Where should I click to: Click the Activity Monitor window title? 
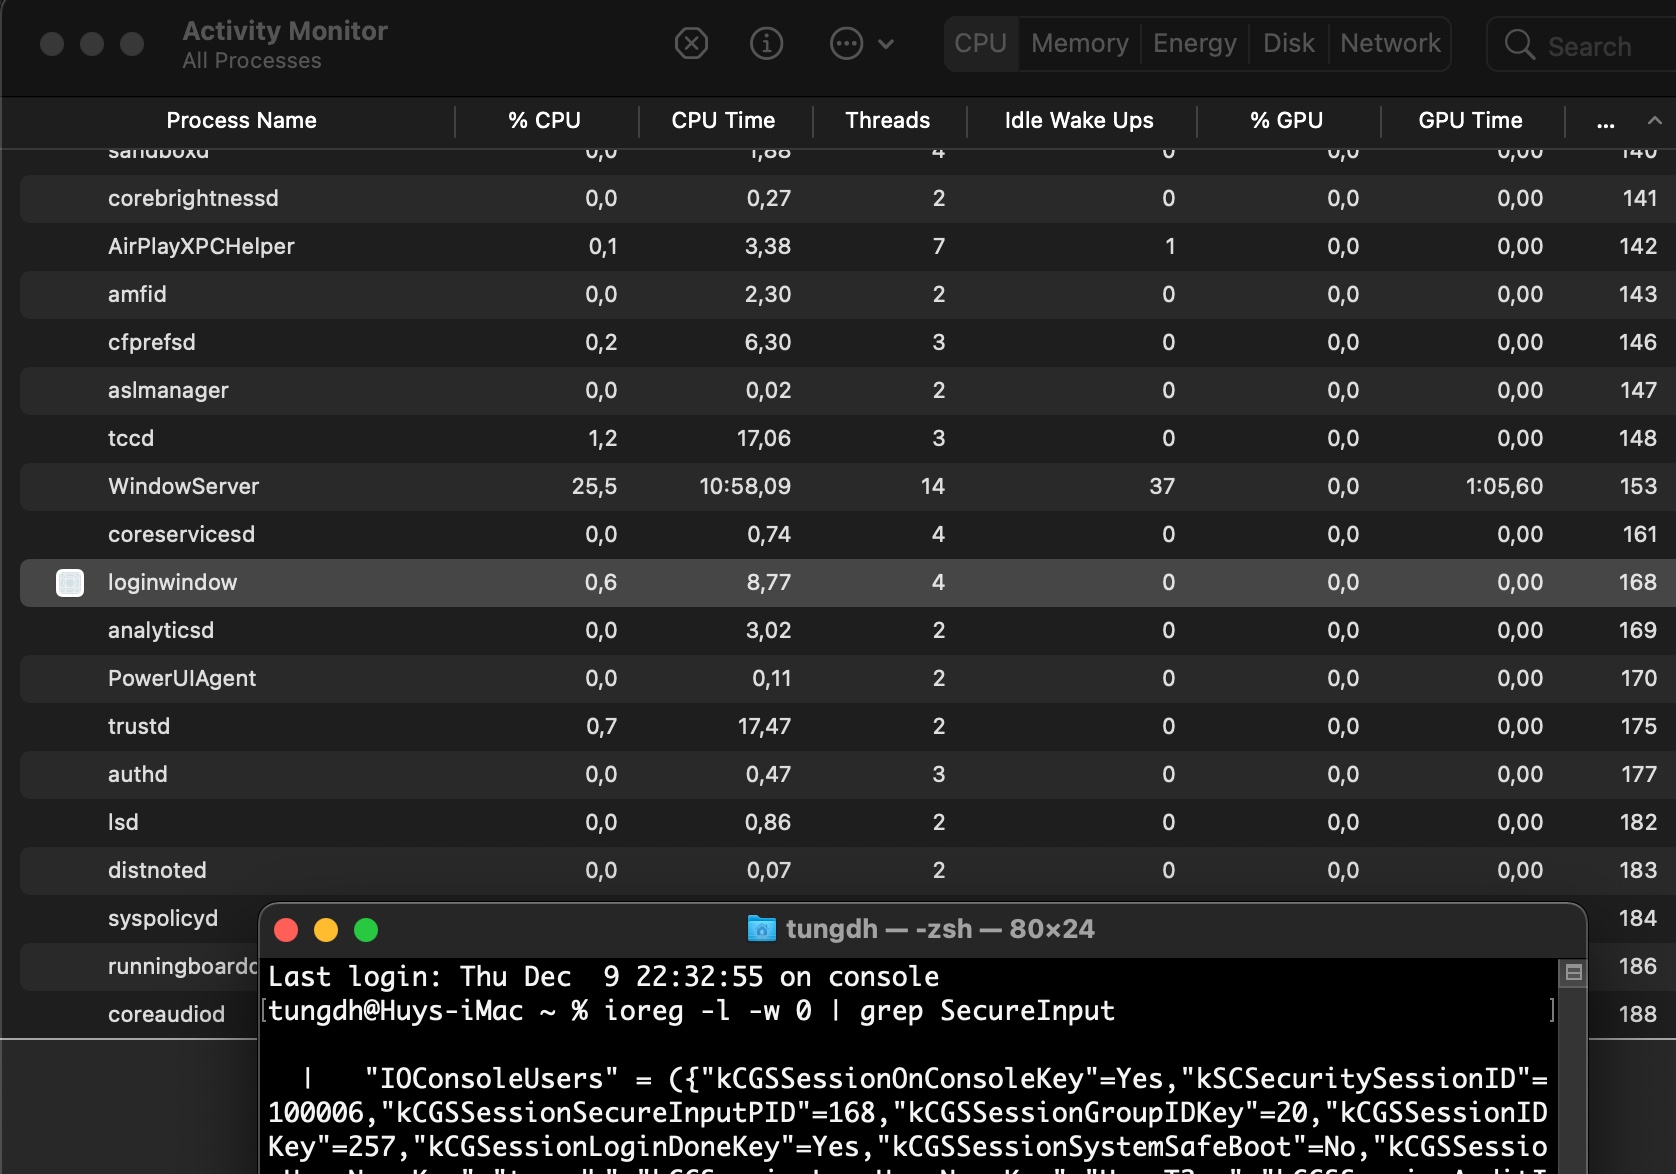pos(285,31)
